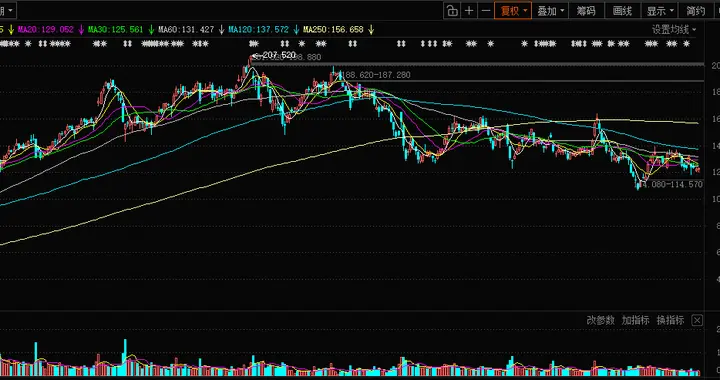
Task: Click the cyan down arrow after MA120
Action: click(x=296, y=30)
